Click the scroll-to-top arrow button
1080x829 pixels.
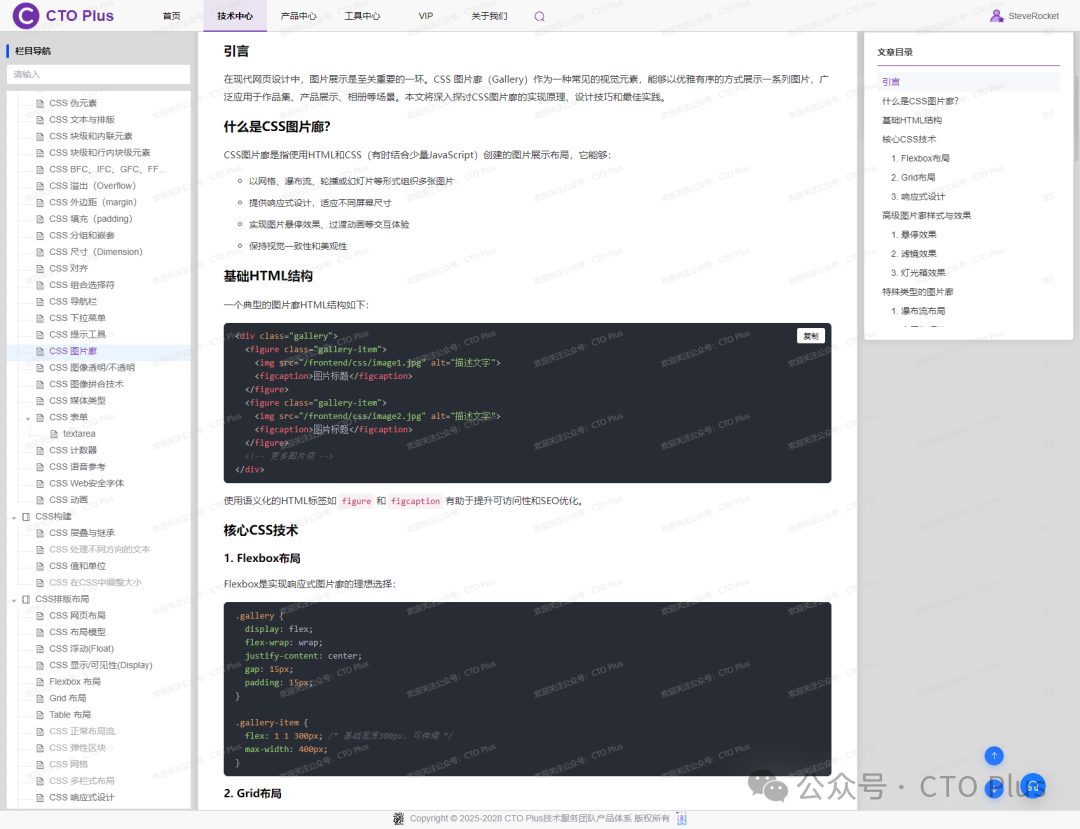[993, 755]
